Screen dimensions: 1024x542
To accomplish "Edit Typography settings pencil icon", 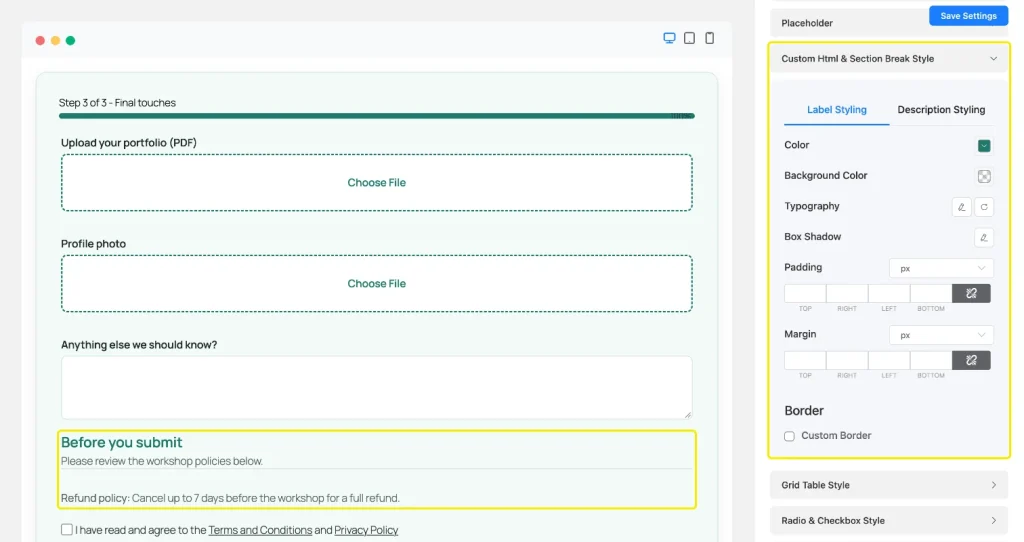I will (961, 207).
